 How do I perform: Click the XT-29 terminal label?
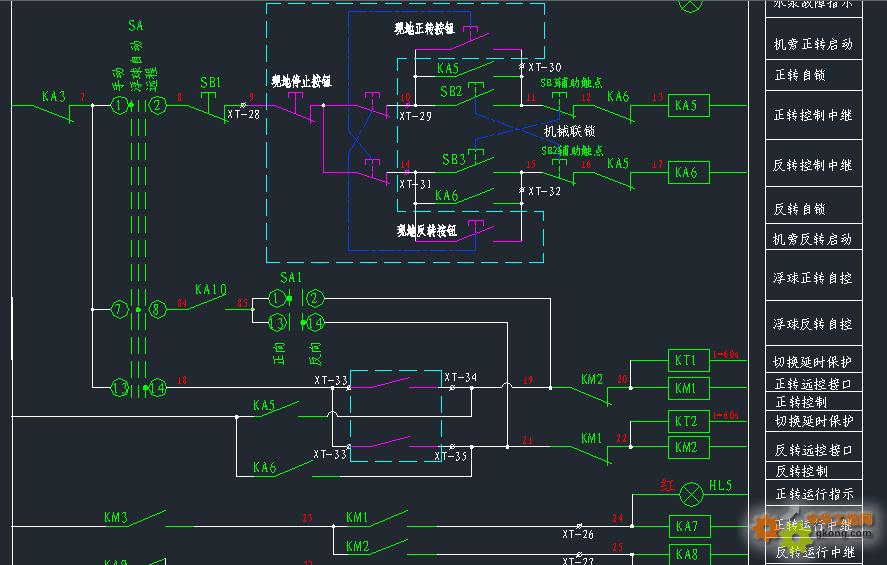pyautogui.click(x=415, y=117)
